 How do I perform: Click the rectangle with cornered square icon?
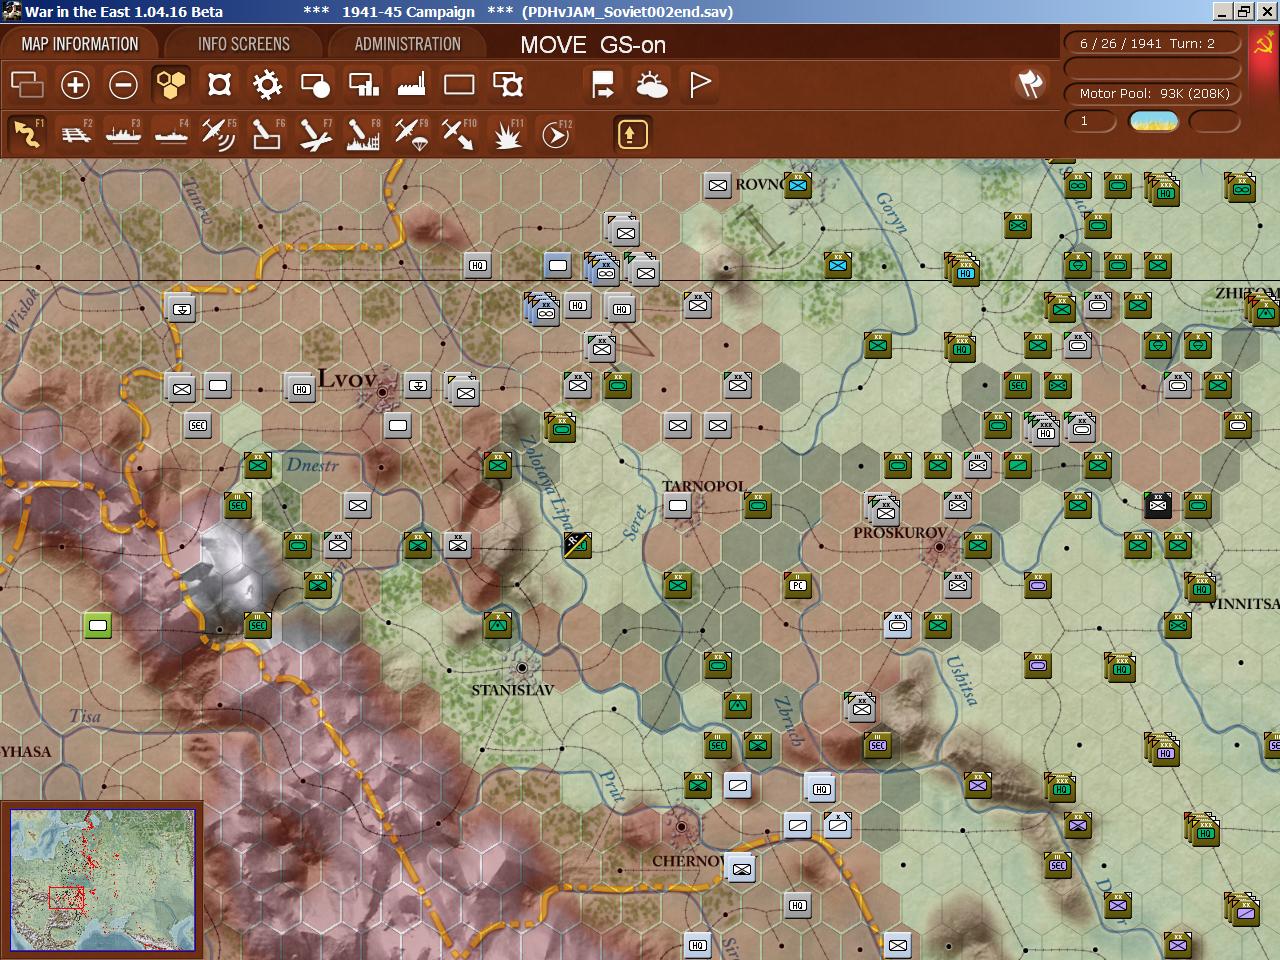click(x=507, y=85)
